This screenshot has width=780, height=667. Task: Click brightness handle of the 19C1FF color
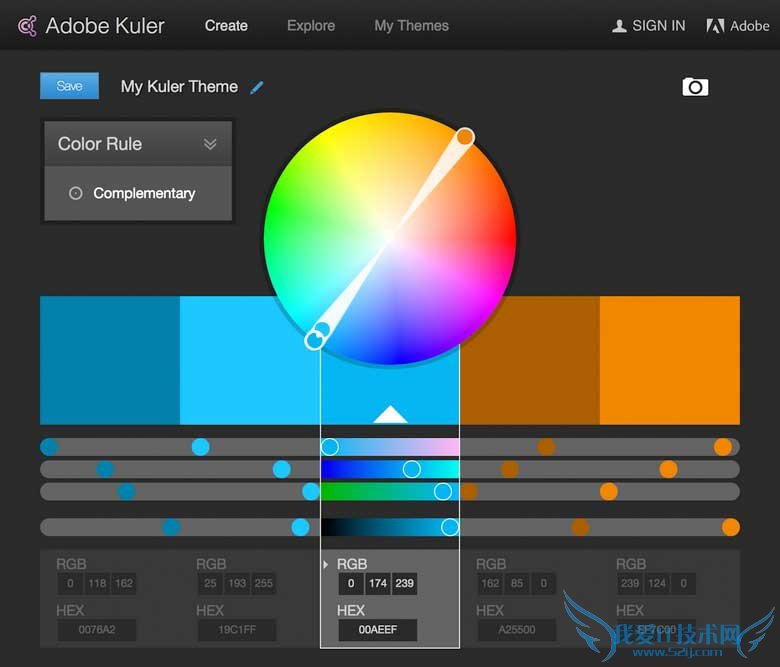pyautogui.click(x=300, y=527)
